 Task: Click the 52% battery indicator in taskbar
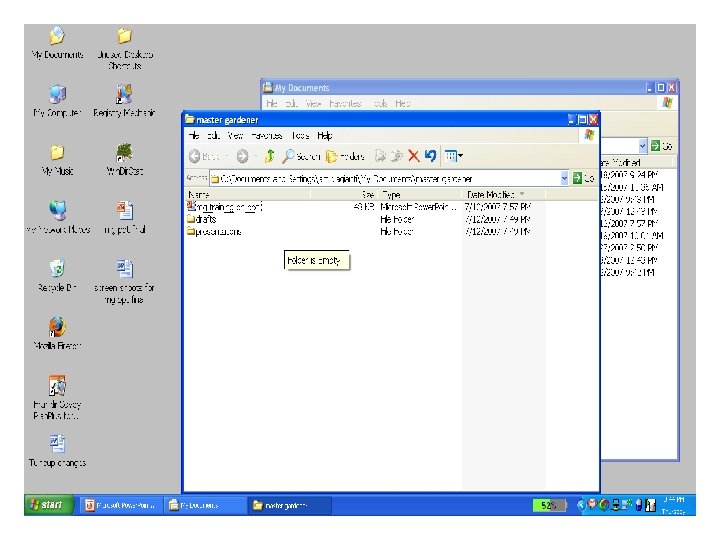[x=549, y=505]
